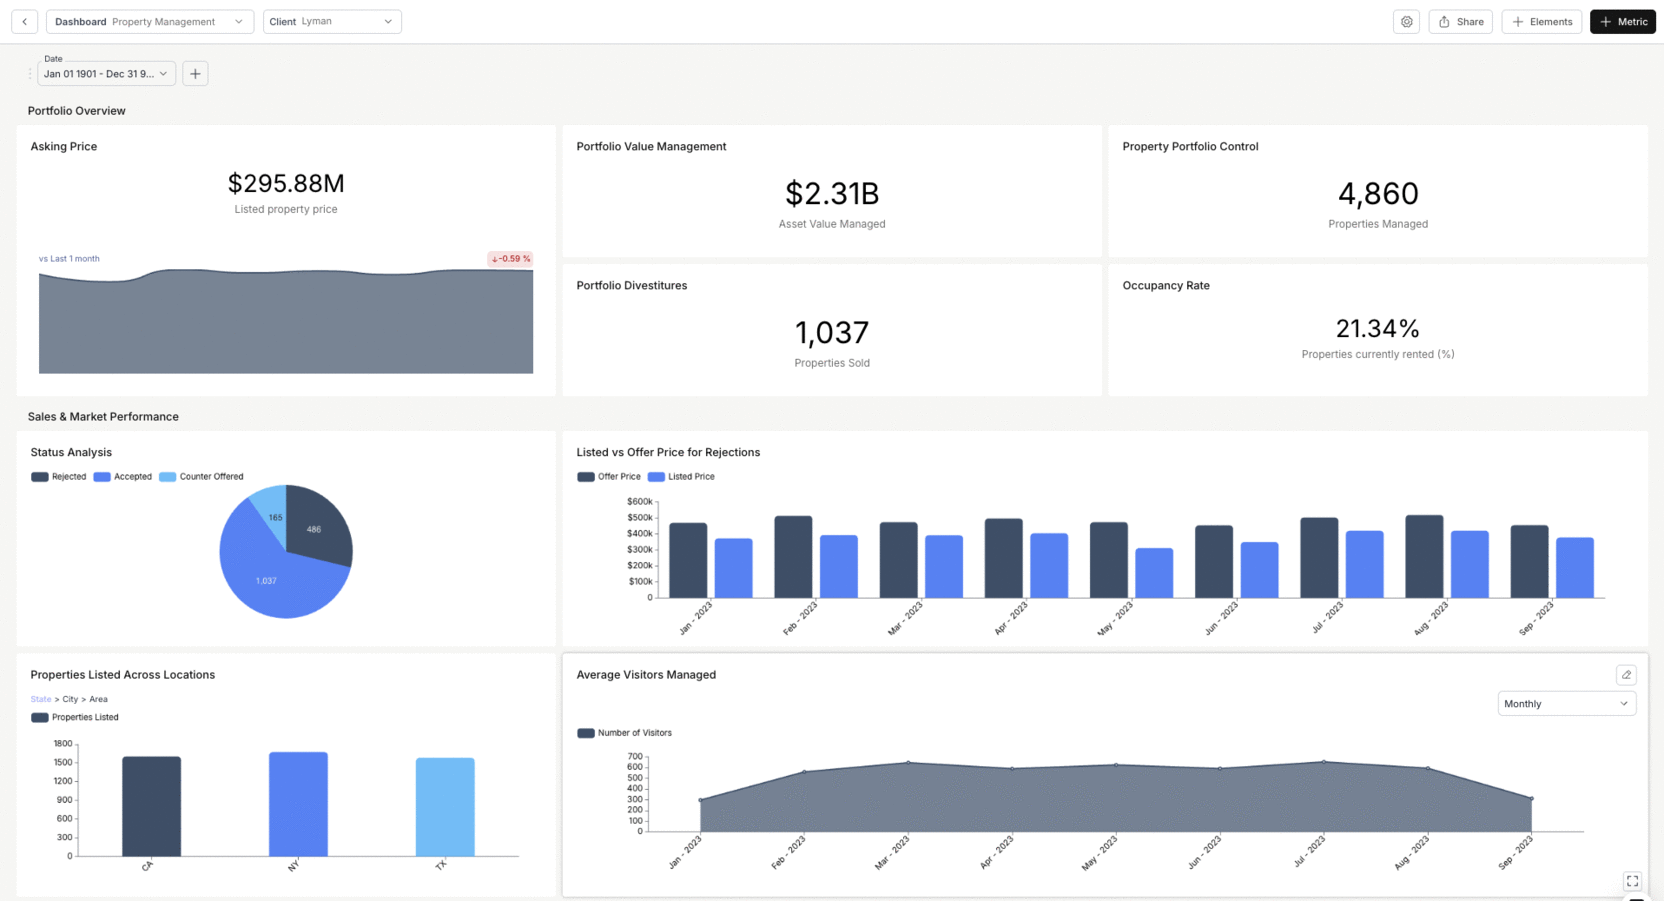This screenshot has height=901, width=1664.
Task: Expand Average Visitors Managed to fullscreen
Action: (x=1631, y=881)
